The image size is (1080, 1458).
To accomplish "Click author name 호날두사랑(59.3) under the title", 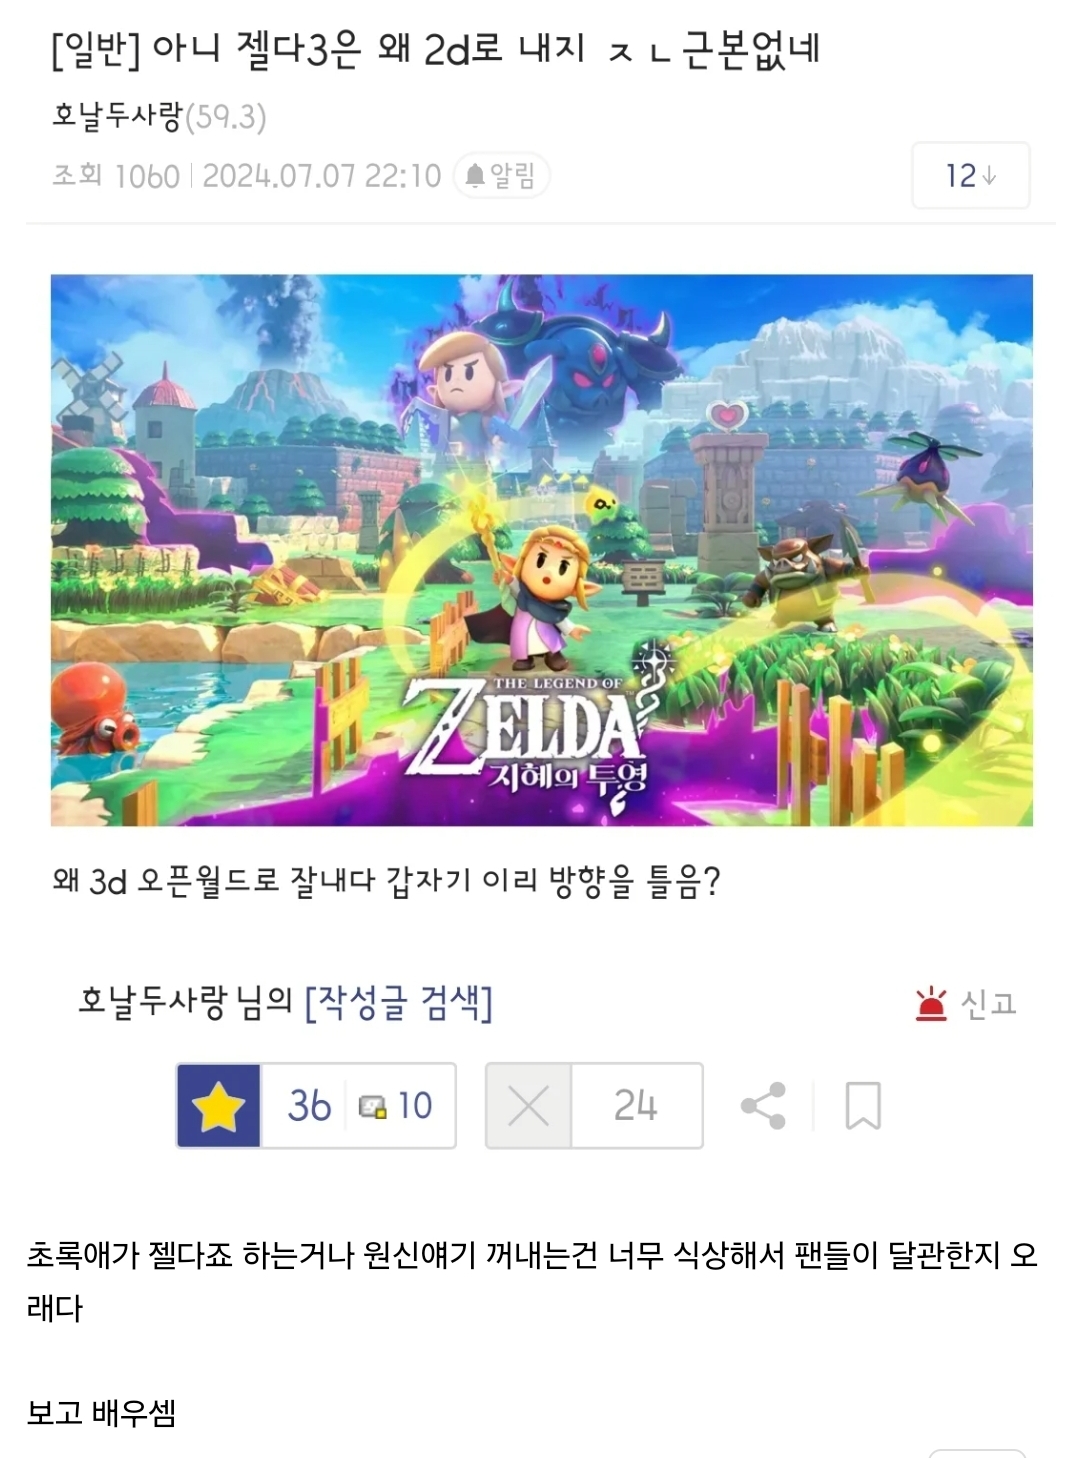I will click(x=159, y=117).
